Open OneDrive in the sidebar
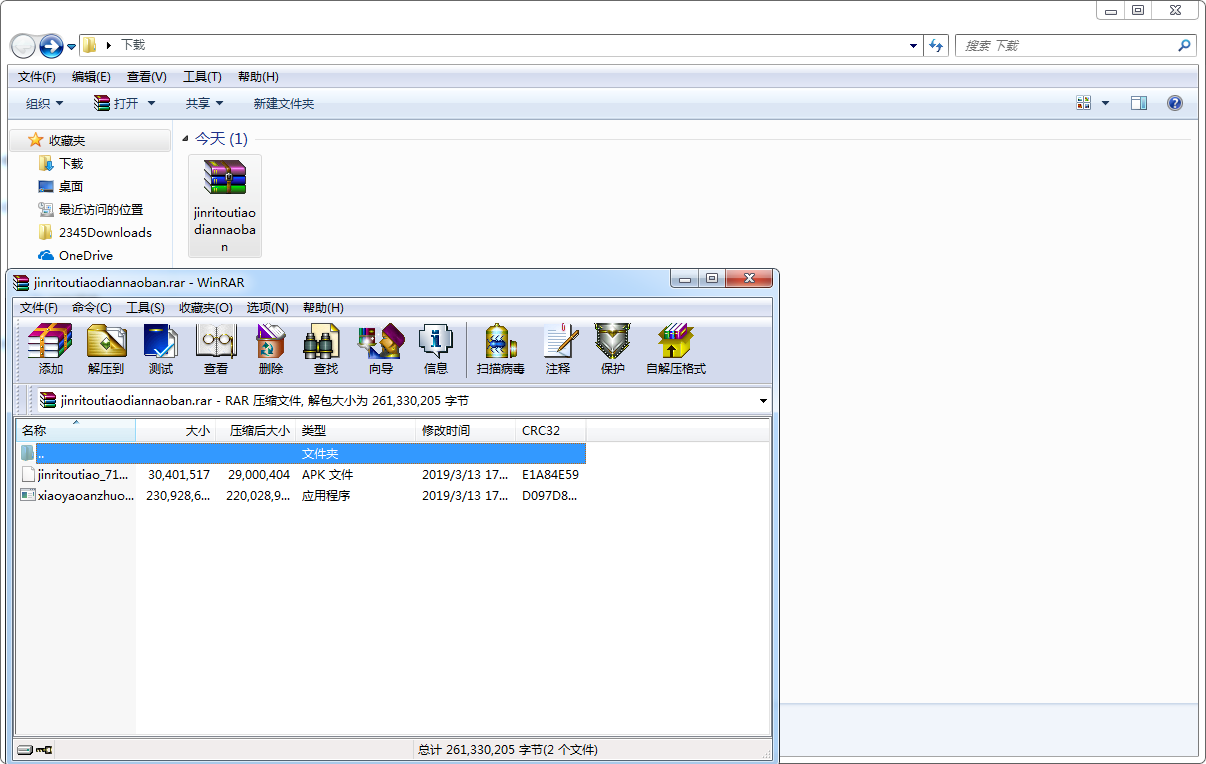 click(x=76, y=256)
